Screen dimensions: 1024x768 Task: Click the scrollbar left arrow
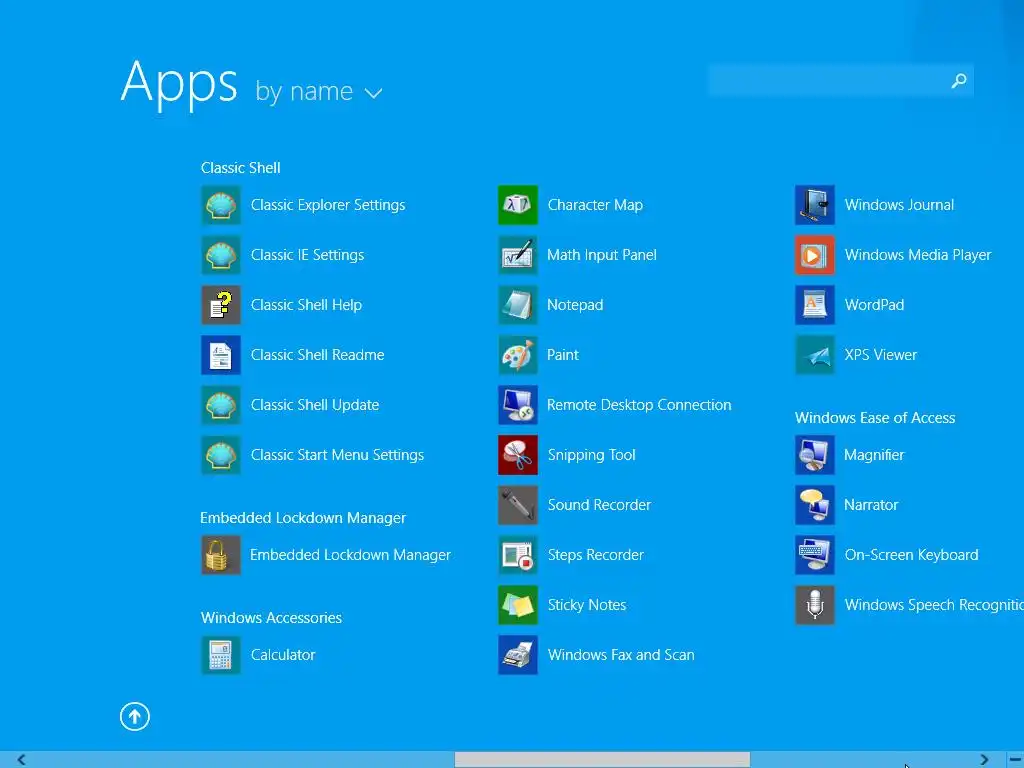21,760
